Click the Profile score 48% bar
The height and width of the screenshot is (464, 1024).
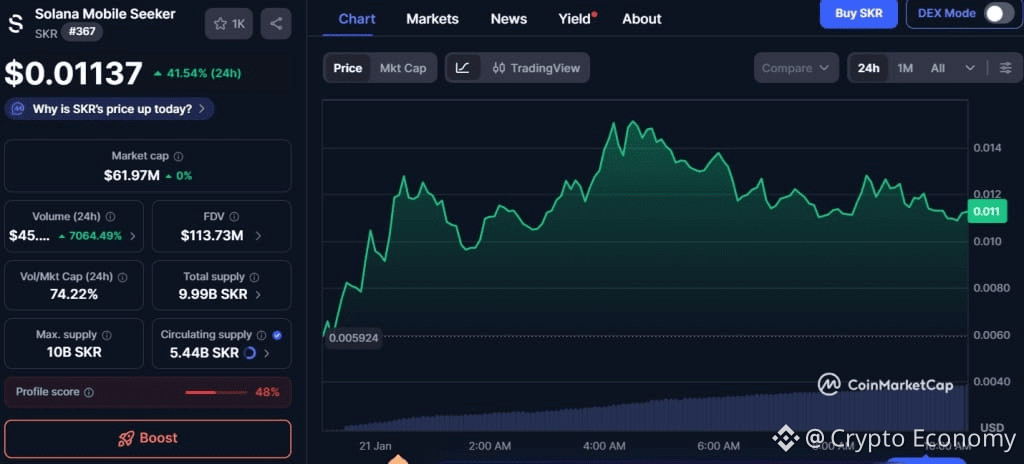pyautogui.click(x=216, y=393)
